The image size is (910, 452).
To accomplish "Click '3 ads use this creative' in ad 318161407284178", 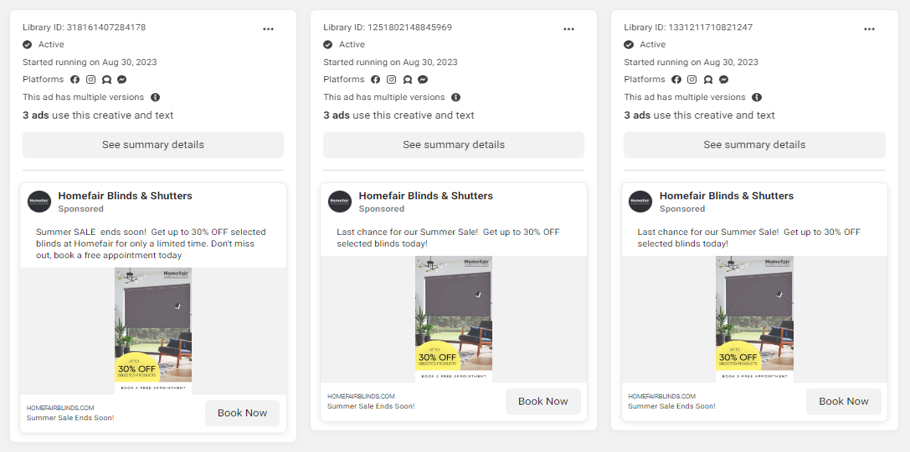I will coord(98,115).
